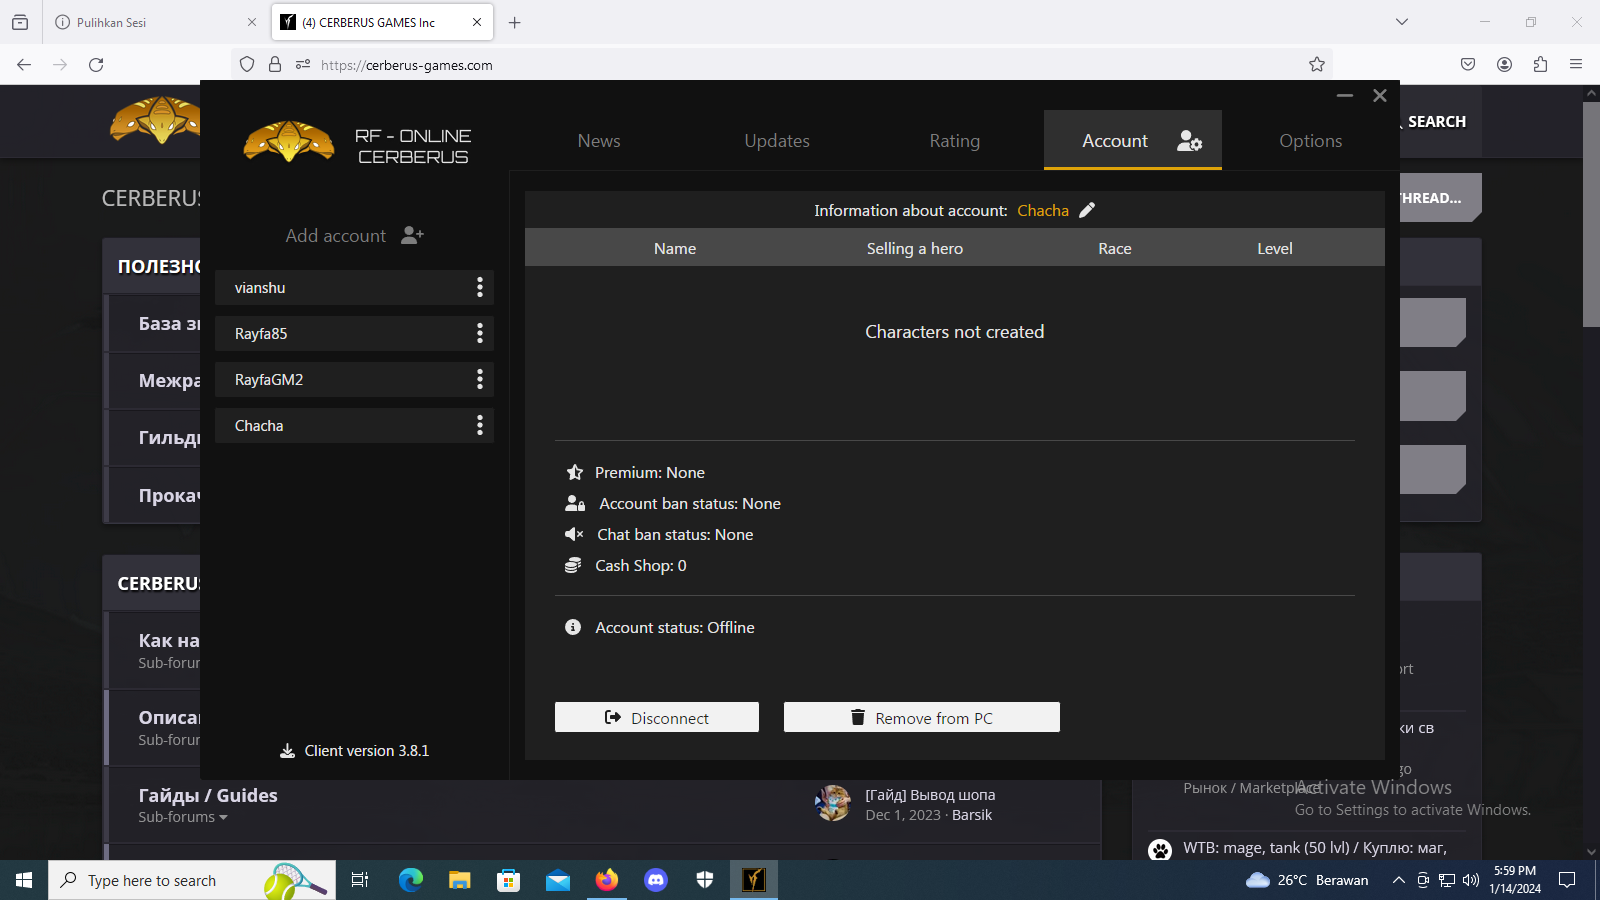Open File Explorer from taskbar

(x=459, y=880)
